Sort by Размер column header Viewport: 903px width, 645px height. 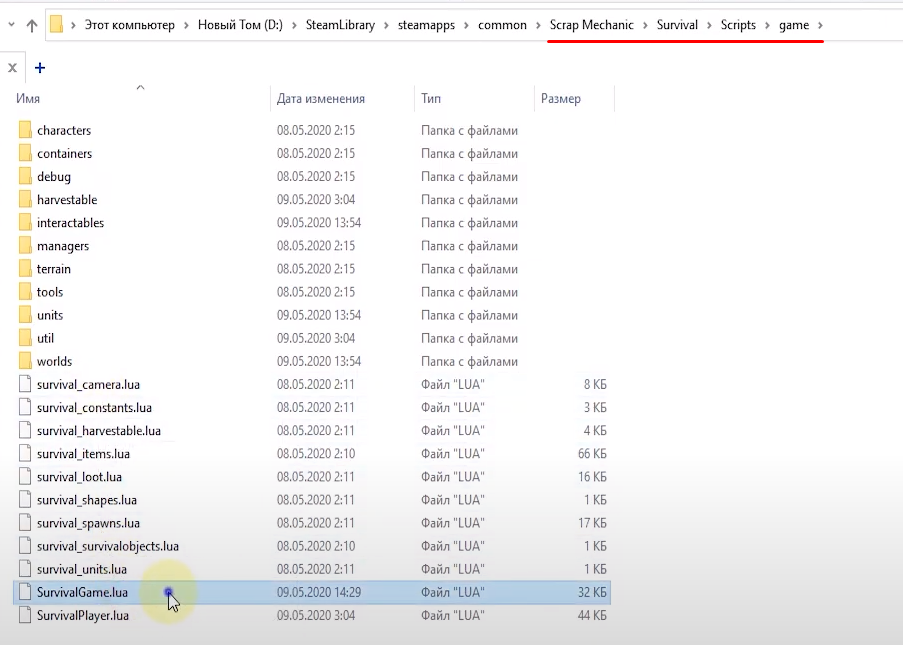pyautogui.click(x=560, y=98)
